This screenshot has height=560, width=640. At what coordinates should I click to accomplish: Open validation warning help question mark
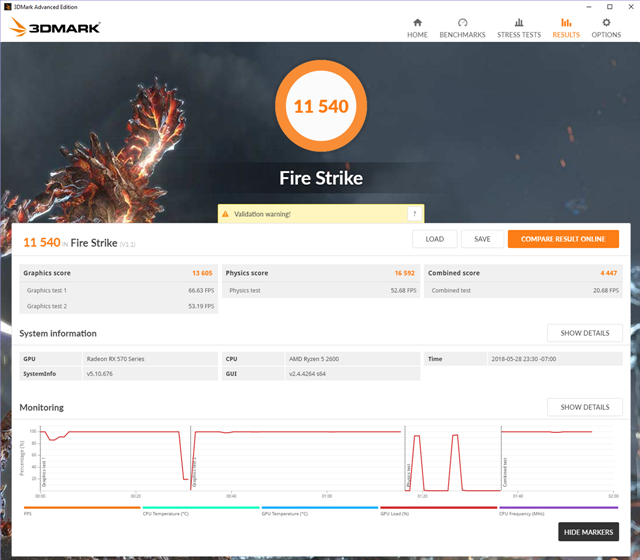414,214
